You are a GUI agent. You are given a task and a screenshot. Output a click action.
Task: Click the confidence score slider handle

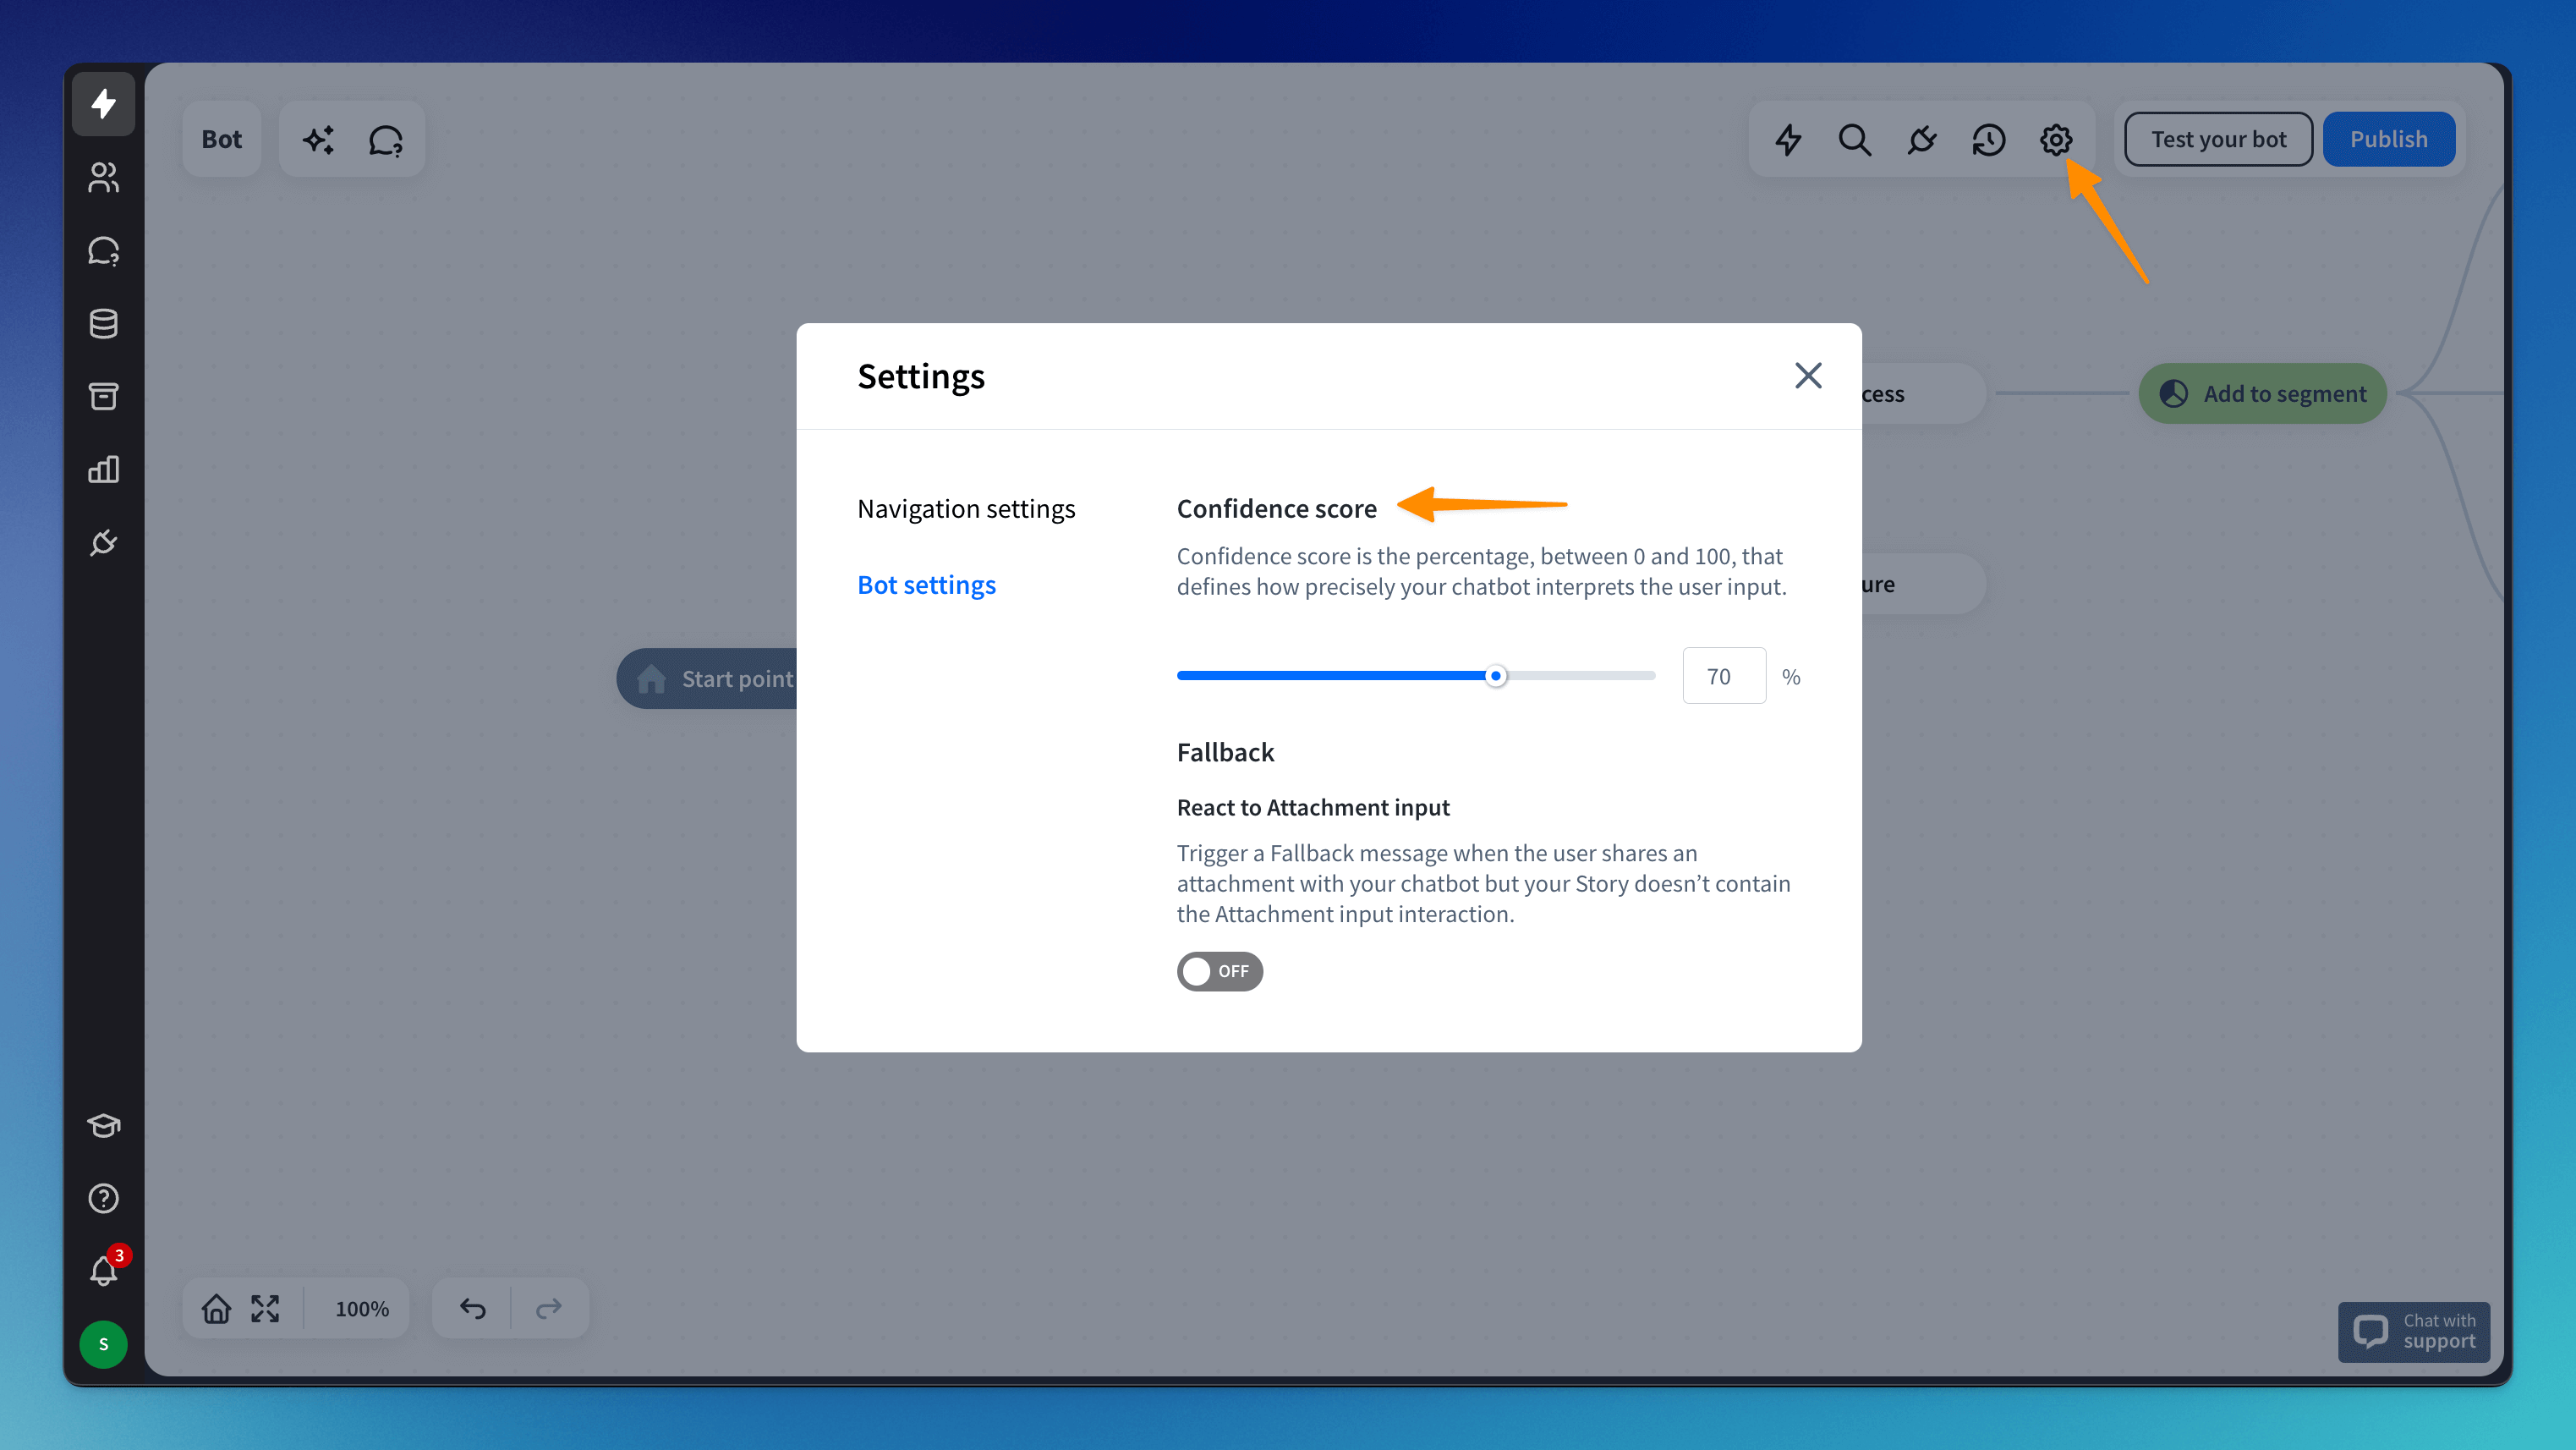[1496, 676]
